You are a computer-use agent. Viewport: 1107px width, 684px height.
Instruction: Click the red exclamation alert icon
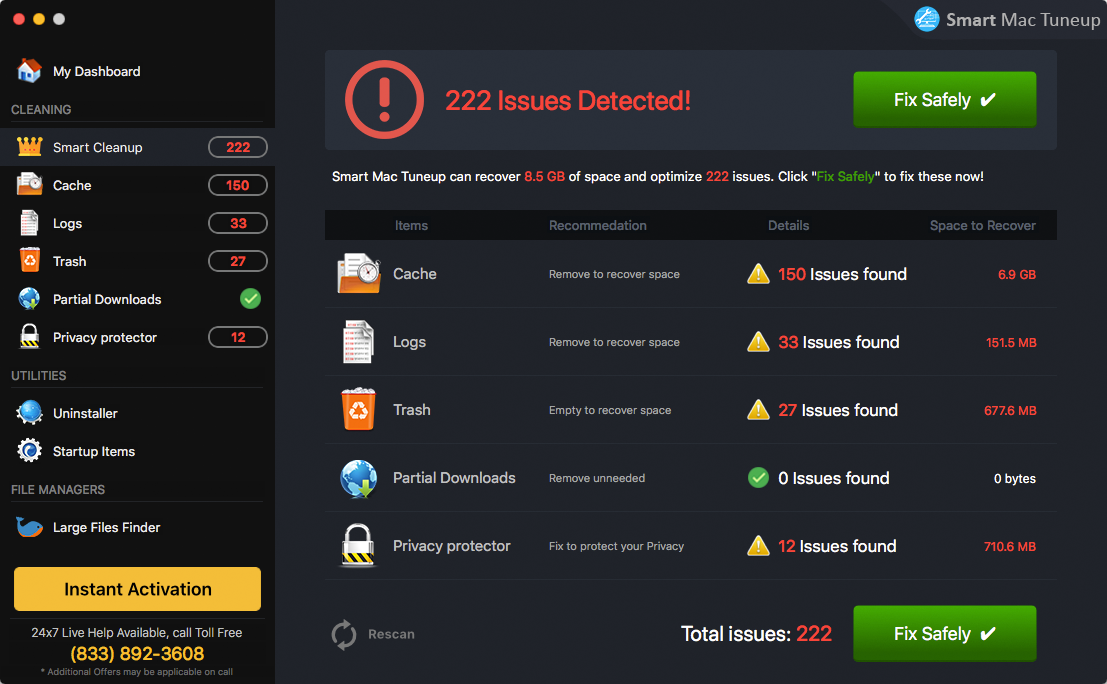point(384,100)
